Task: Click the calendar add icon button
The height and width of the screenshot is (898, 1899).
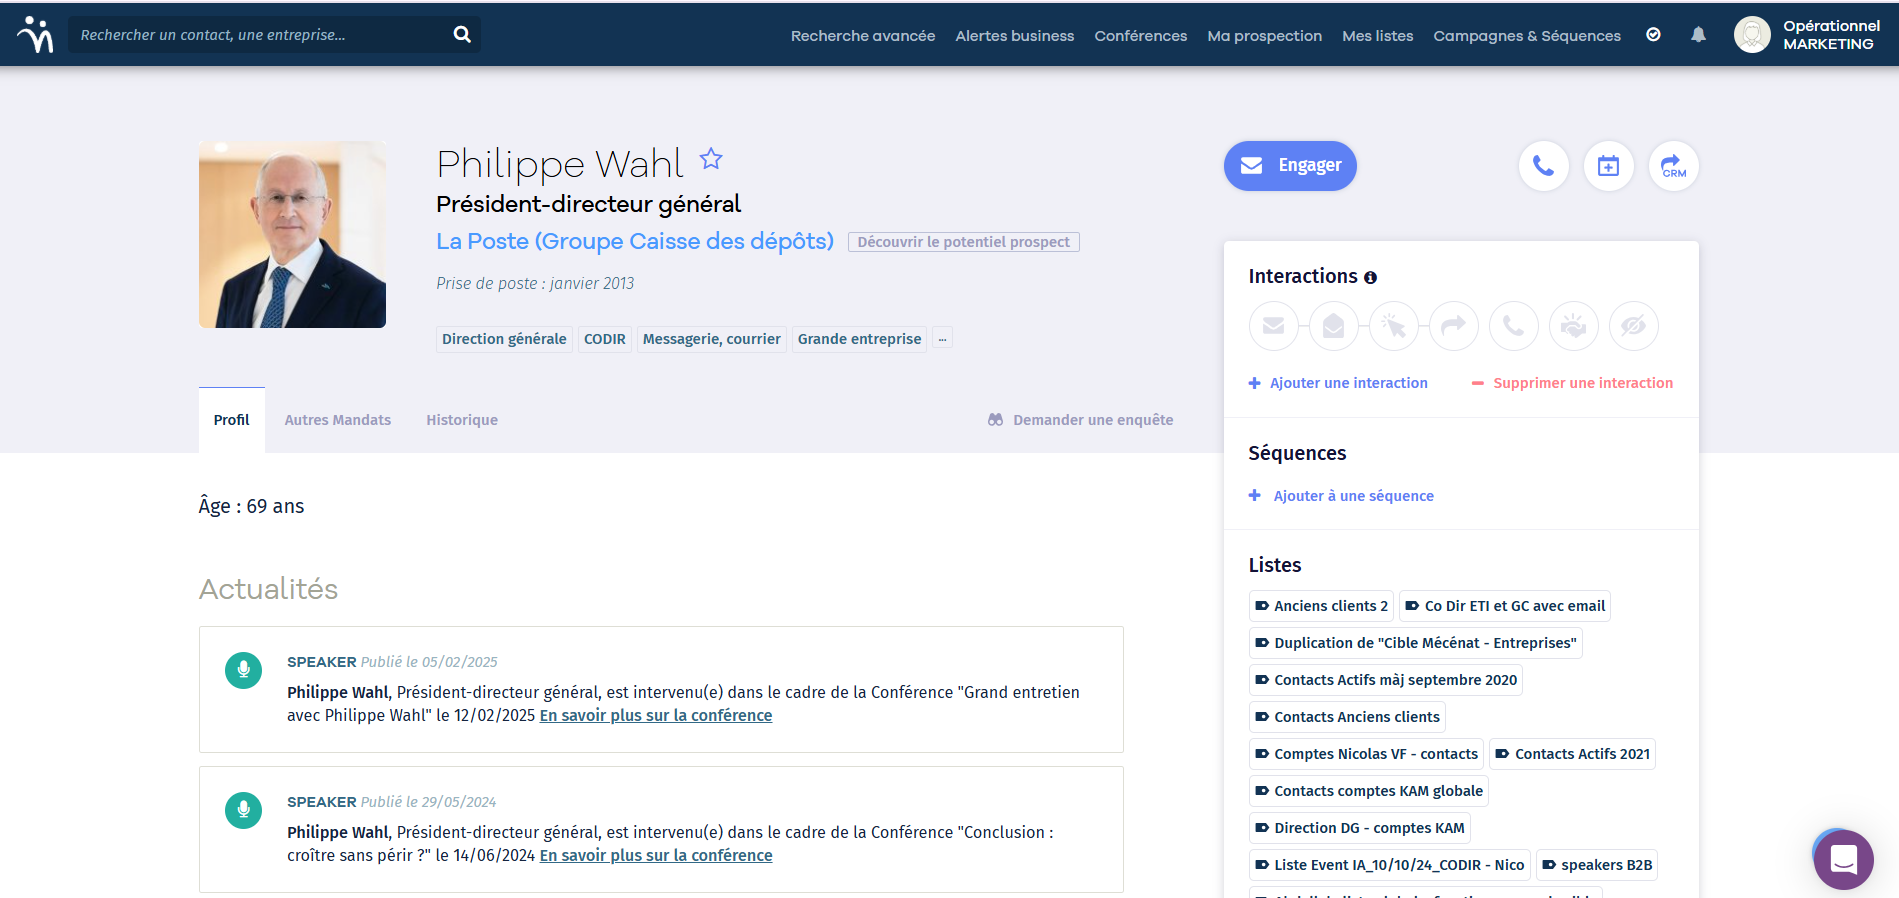Action: point(1609,166)
